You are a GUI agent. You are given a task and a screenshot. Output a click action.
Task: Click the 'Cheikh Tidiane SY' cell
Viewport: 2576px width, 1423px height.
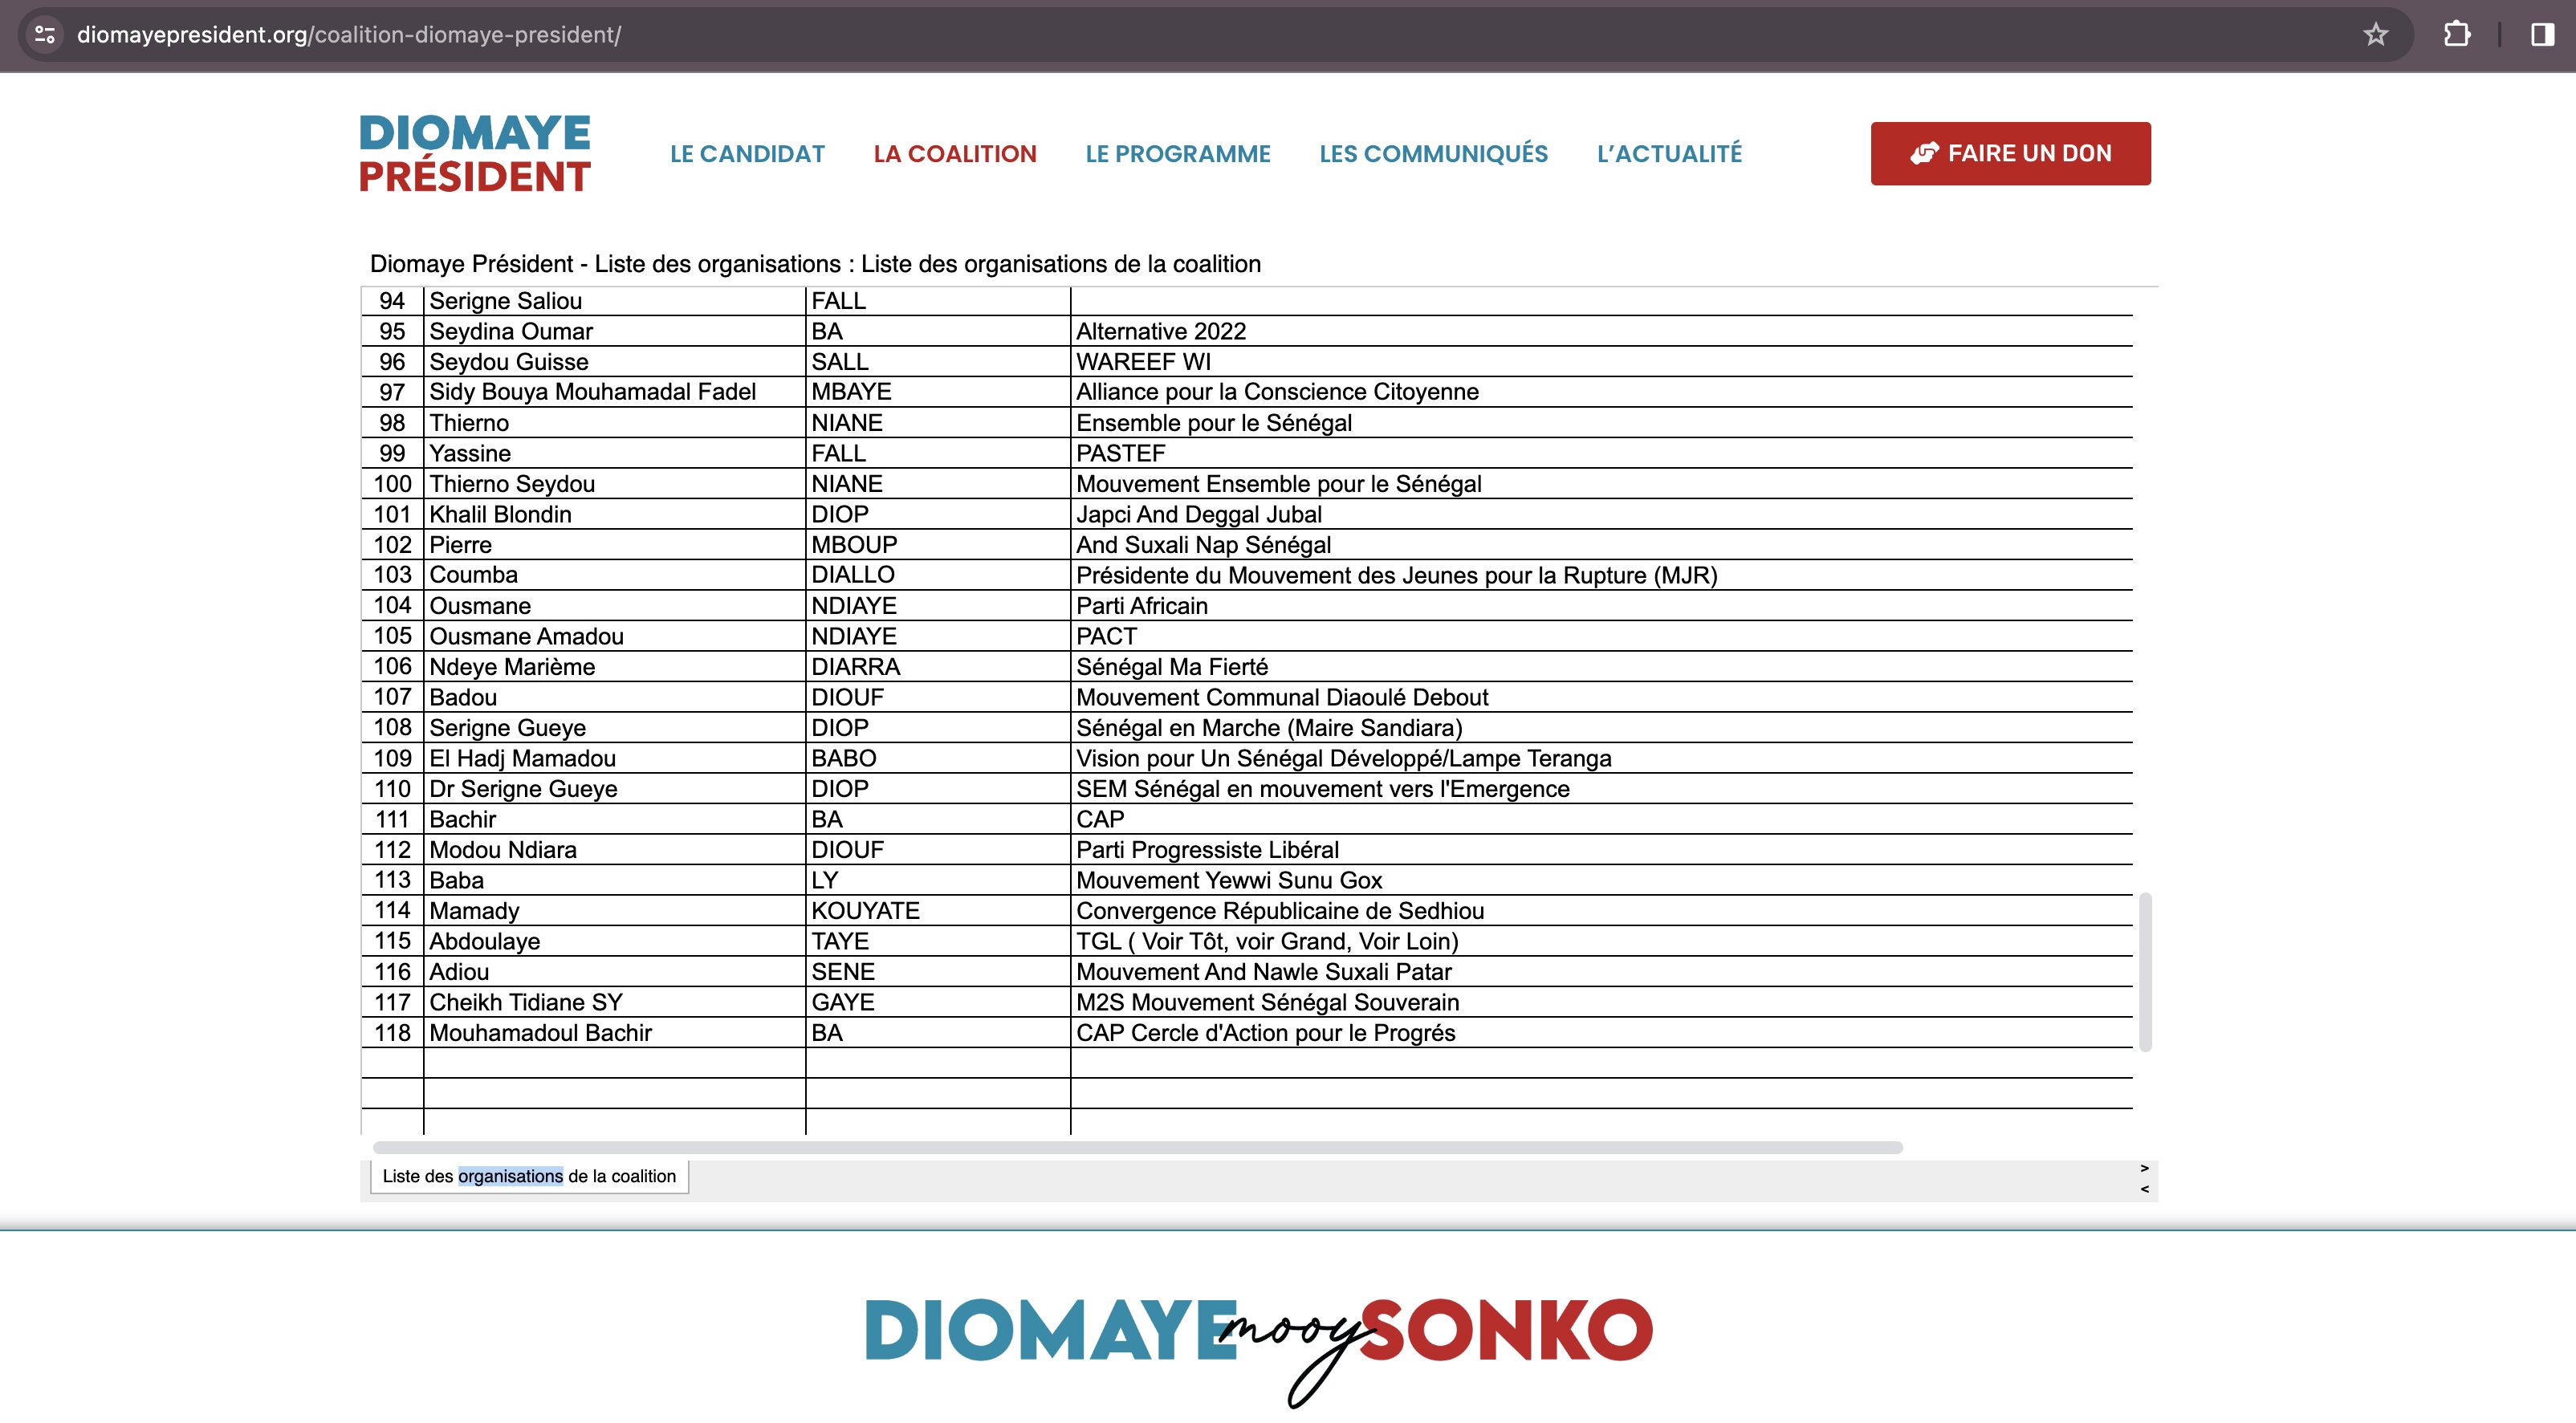click(614, 1002)
